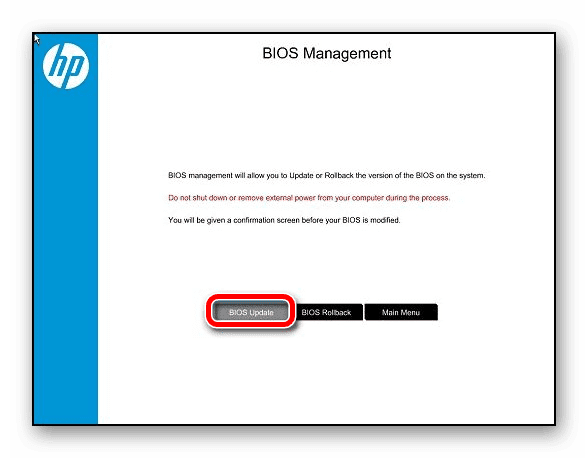Click the confirmation screen notice sentence
The image size is (588, 458).
click(284, 220)
